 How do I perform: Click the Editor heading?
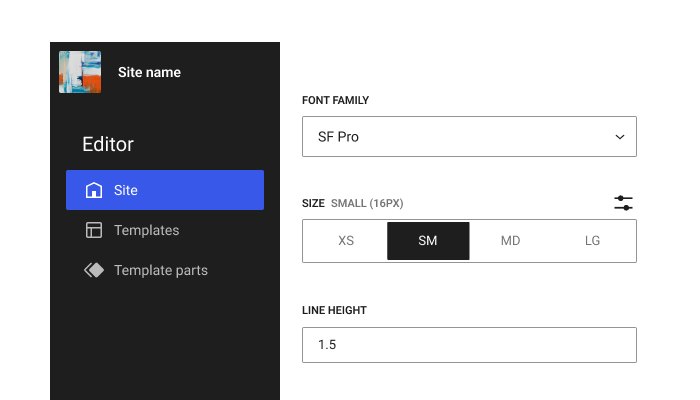coord(108,144)
